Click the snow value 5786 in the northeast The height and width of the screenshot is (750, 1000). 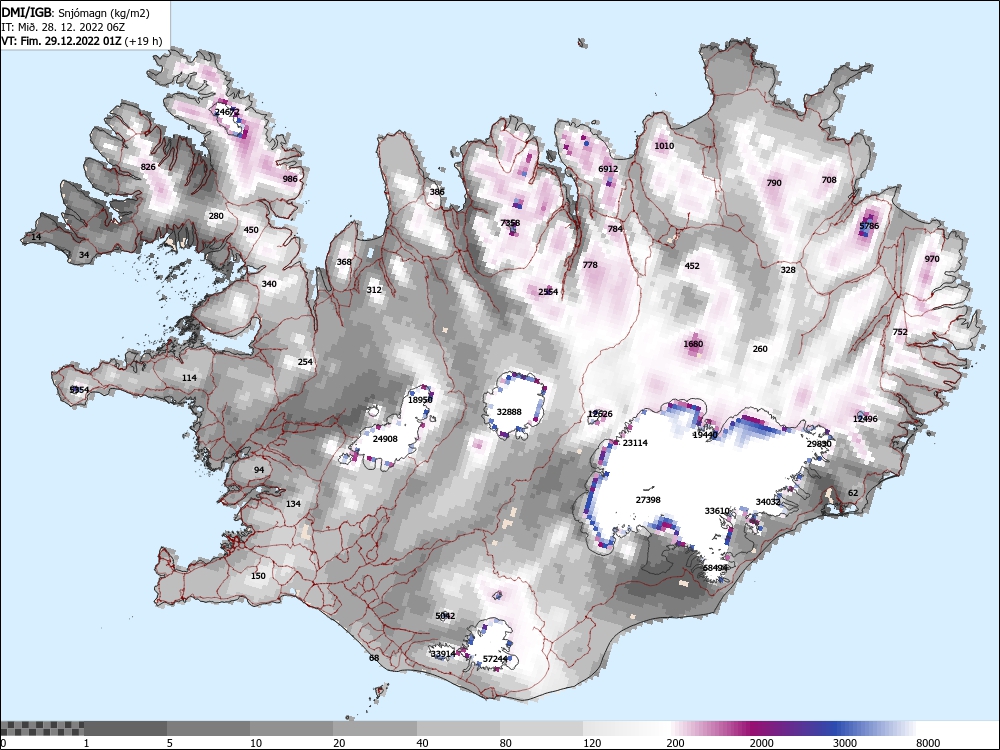pyautogui.click(x=869, y=226)
